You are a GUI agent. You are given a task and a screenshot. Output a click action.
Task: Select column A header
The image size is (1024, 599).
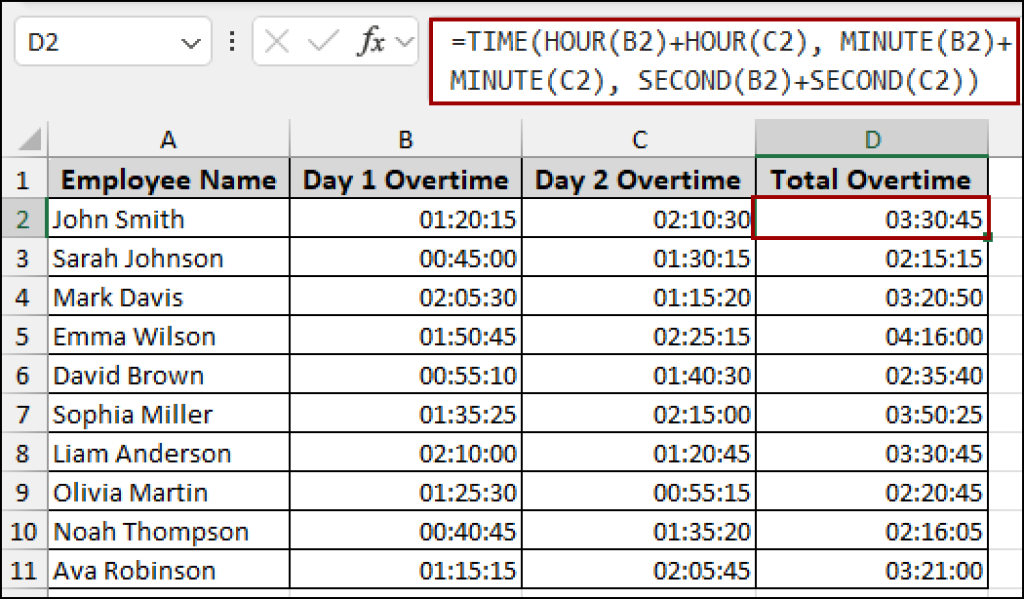(x=168, y=139)
